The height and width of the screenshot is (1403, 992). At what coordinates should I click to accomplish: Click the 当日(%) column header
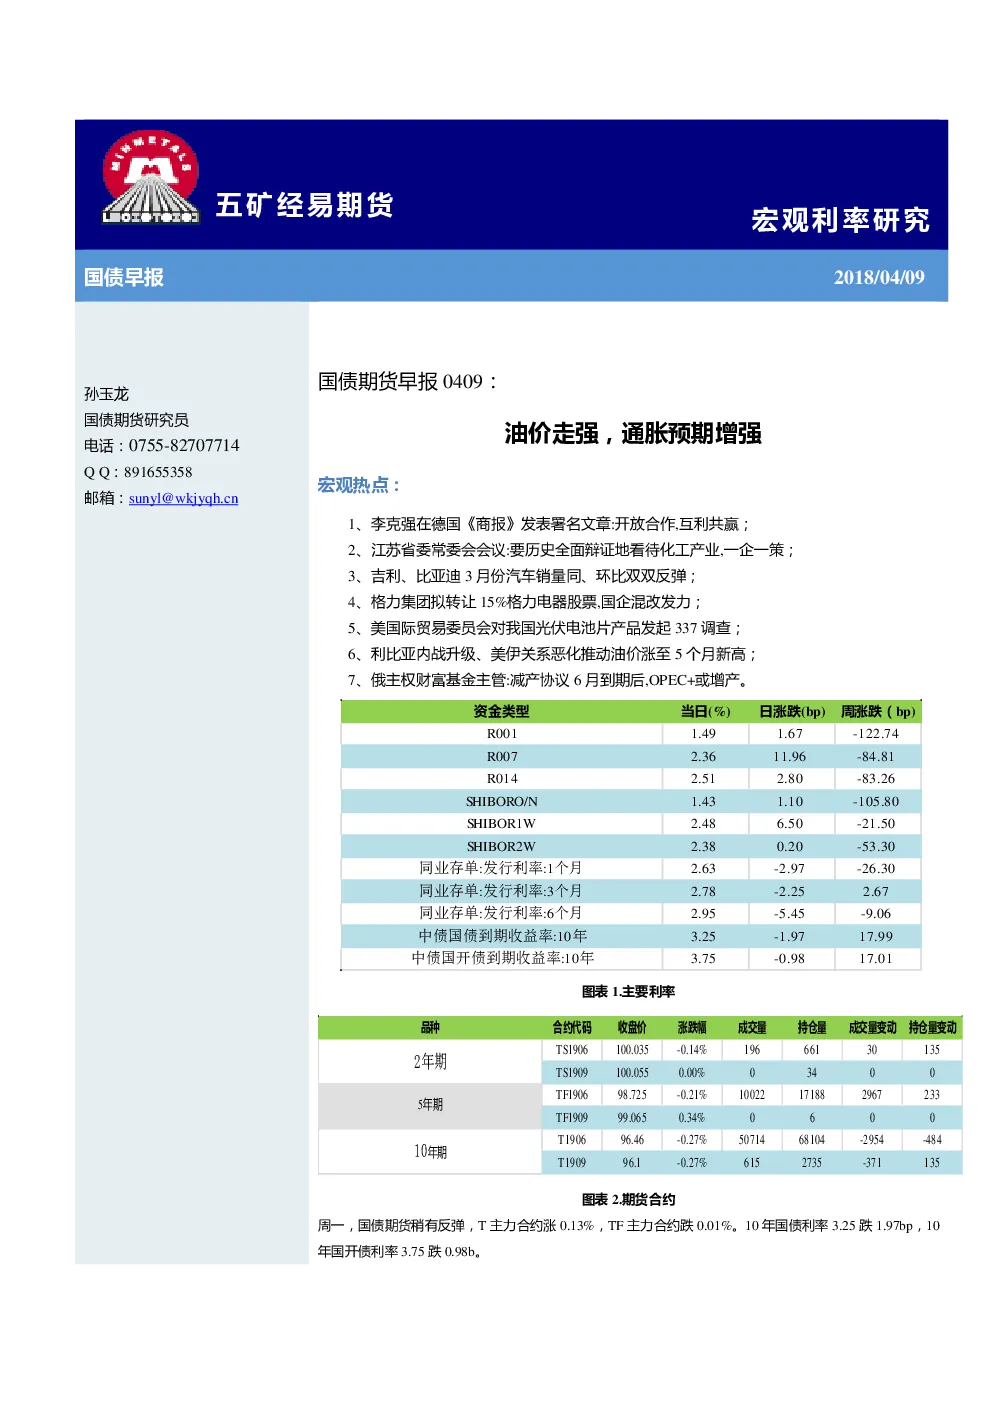[x=705, y=712]
